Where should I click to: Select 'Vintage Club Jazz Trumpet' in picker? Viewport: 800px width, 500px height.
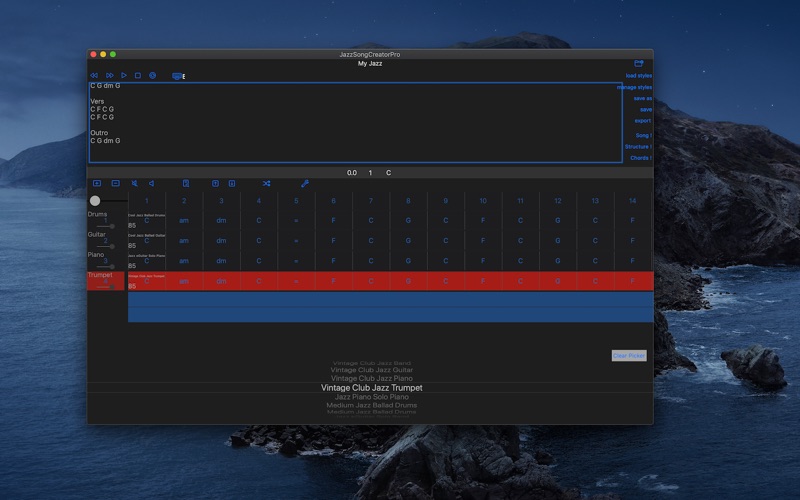371,388
